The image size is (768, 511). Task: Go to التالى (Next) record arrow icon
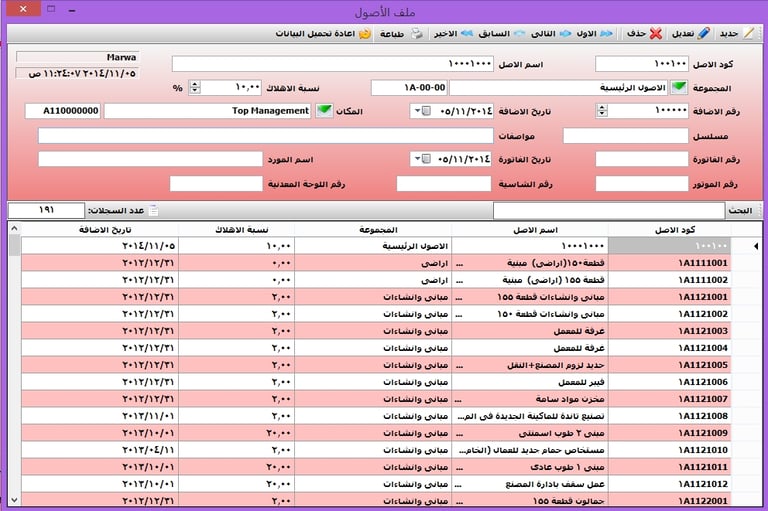point(565,33)
